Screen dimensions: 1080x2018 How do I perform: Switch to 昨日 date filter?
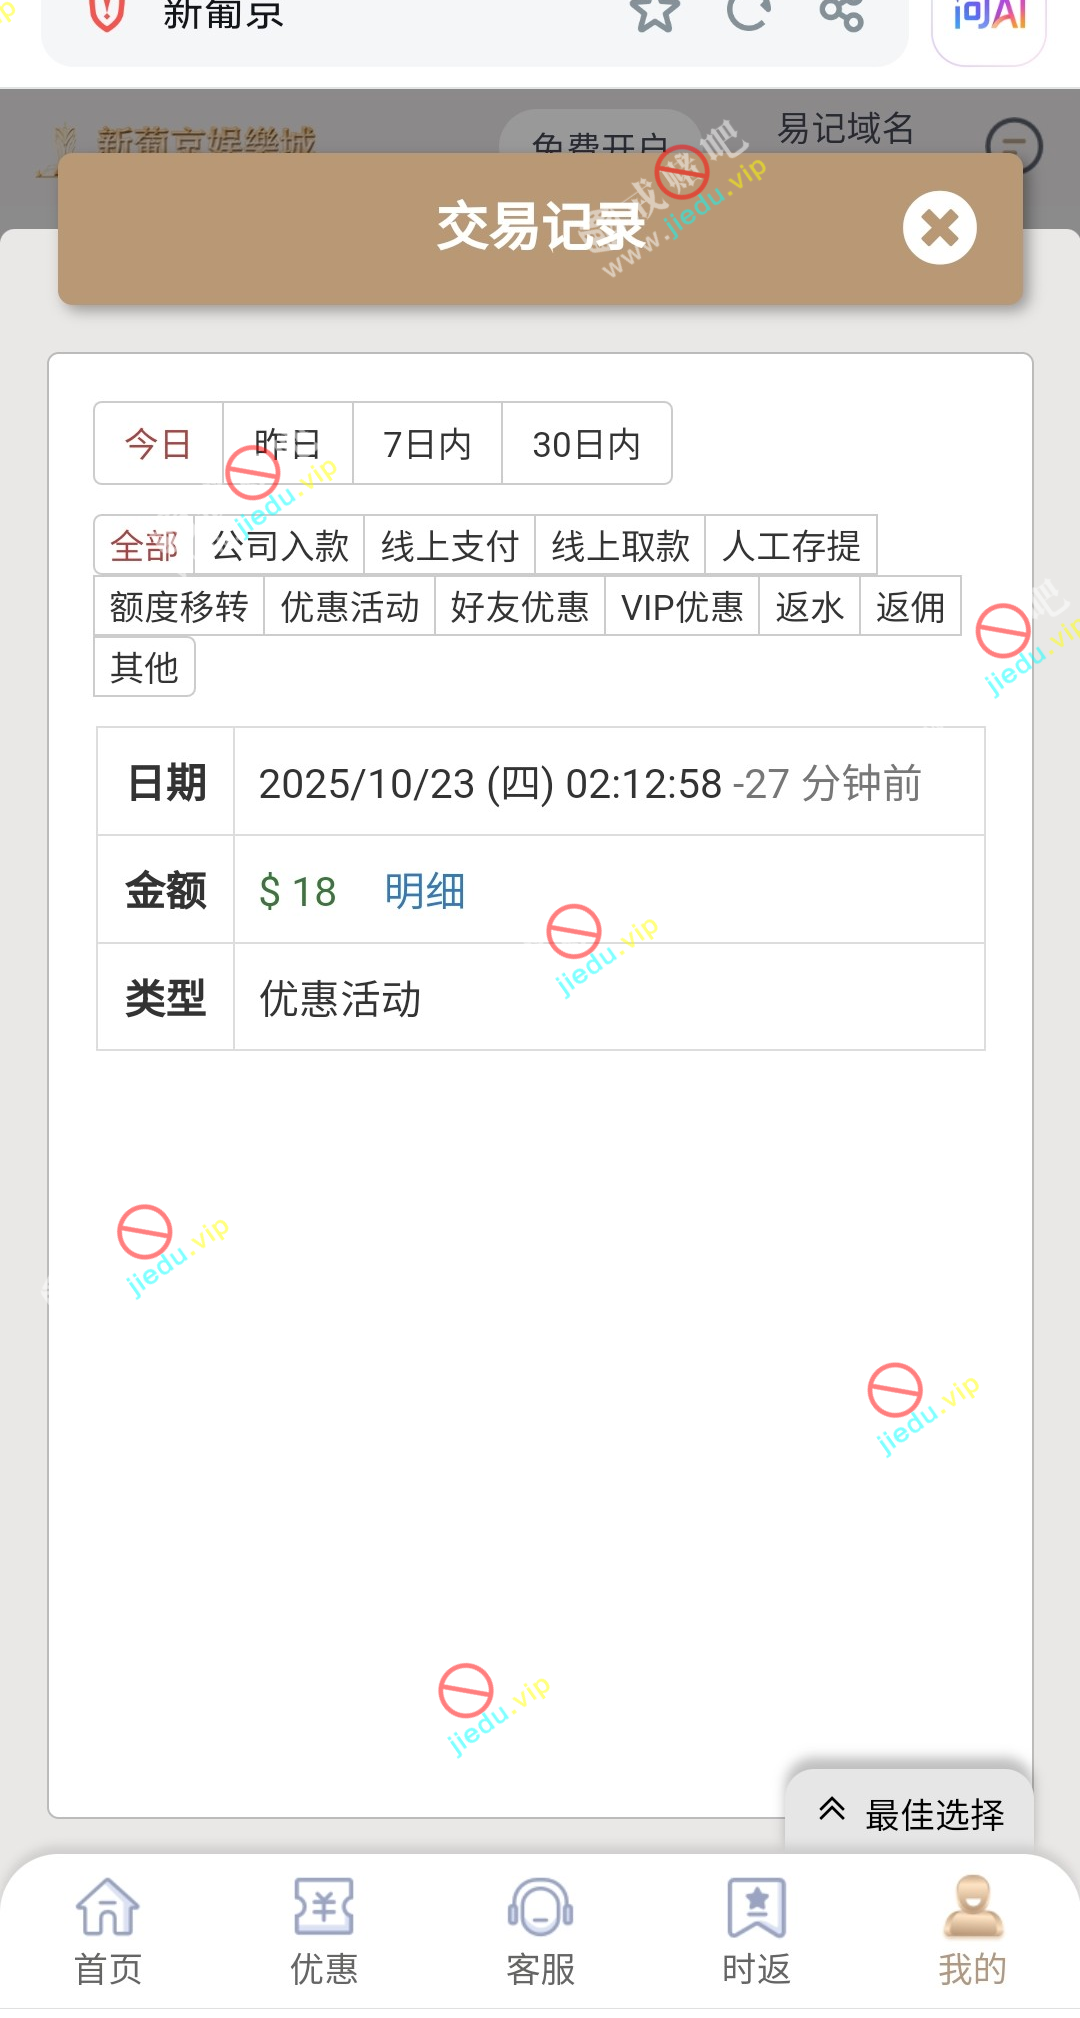point(288,444)
